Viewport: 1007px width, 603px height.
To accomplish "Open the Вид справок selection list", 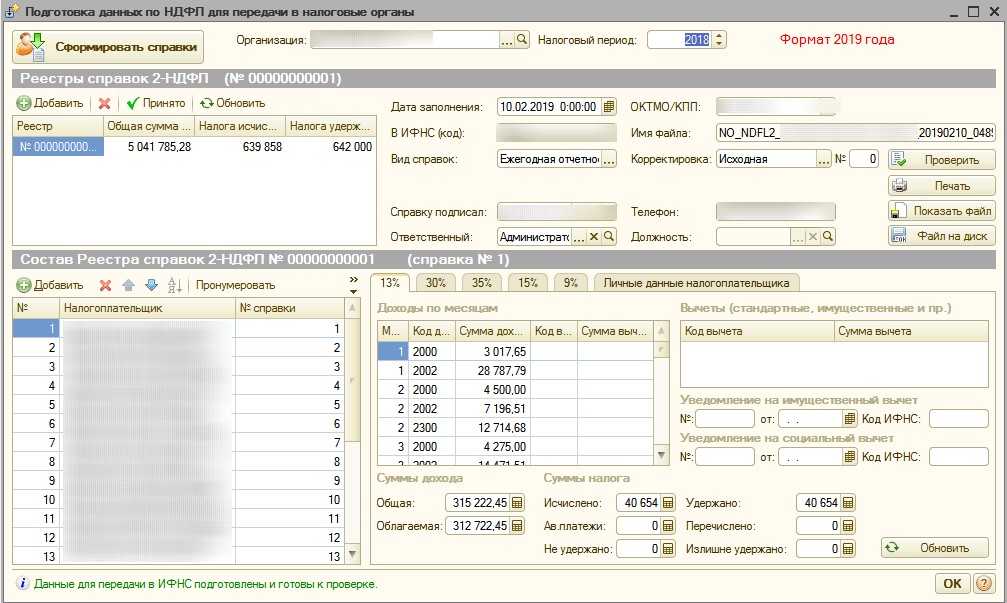I will (608, 159).
